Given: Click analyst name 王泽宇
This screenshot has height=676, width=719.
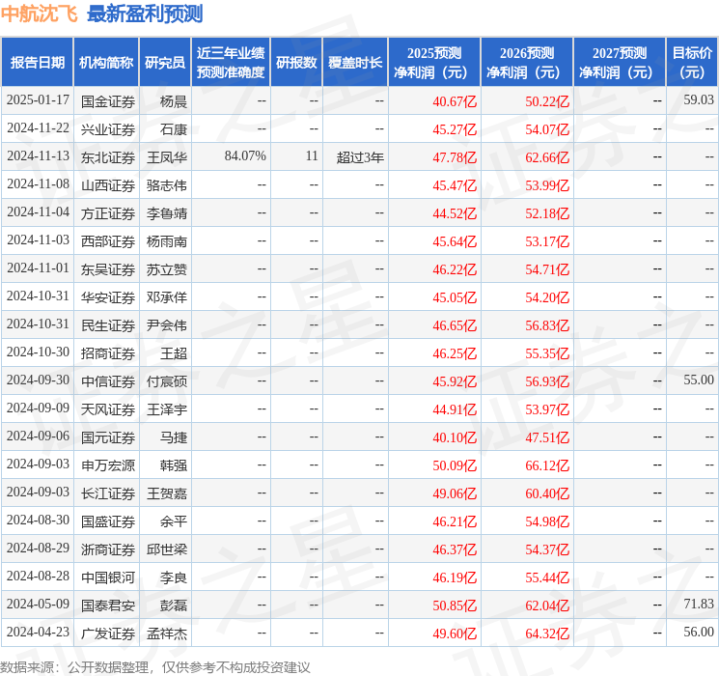Looking at the screenshot, I should pos(167,409).
